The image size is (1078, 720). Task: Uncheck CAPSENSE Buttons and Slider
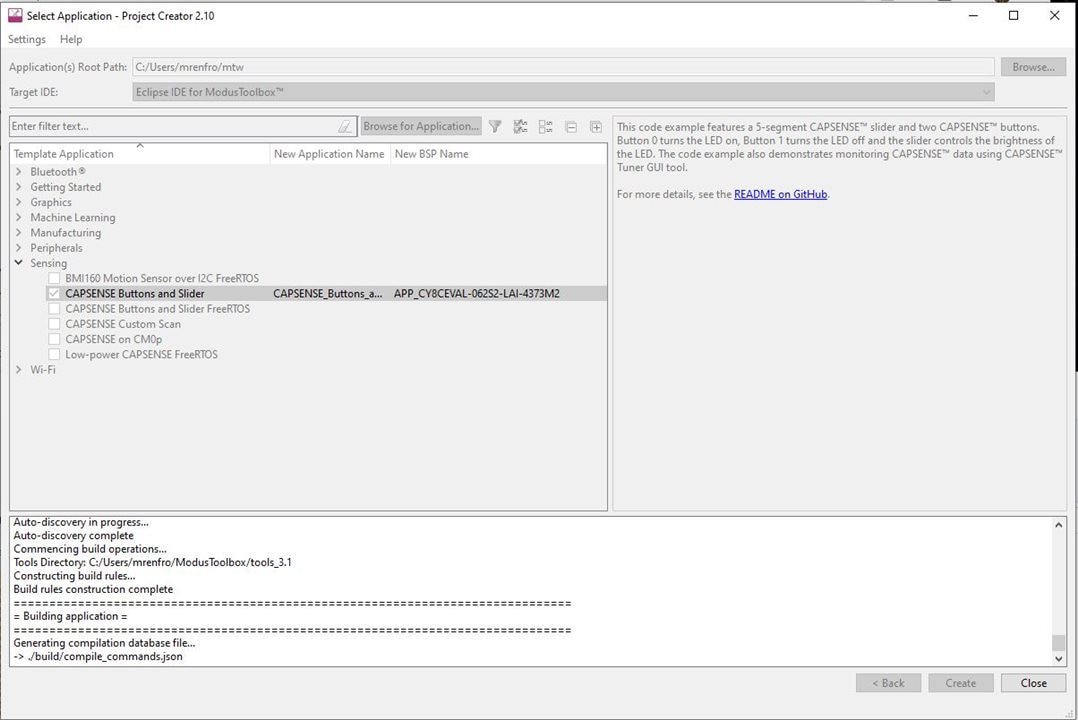(x=54, y=294)
